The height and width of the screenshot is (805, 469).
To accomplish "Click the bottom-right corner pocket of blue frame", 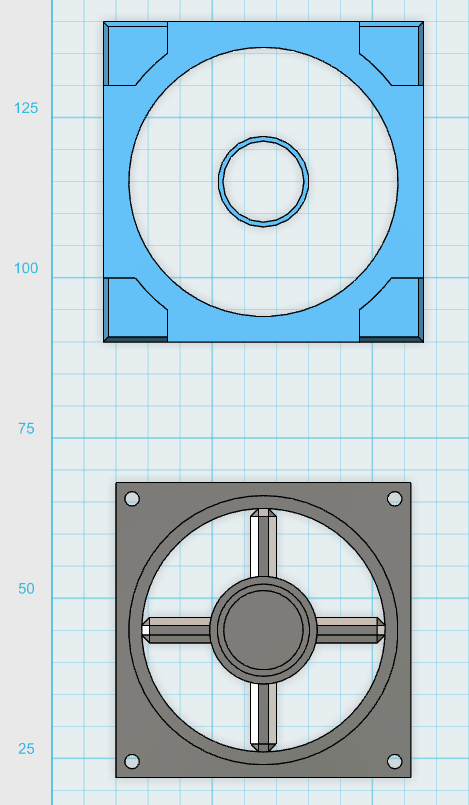I will [x=394, y=312].
